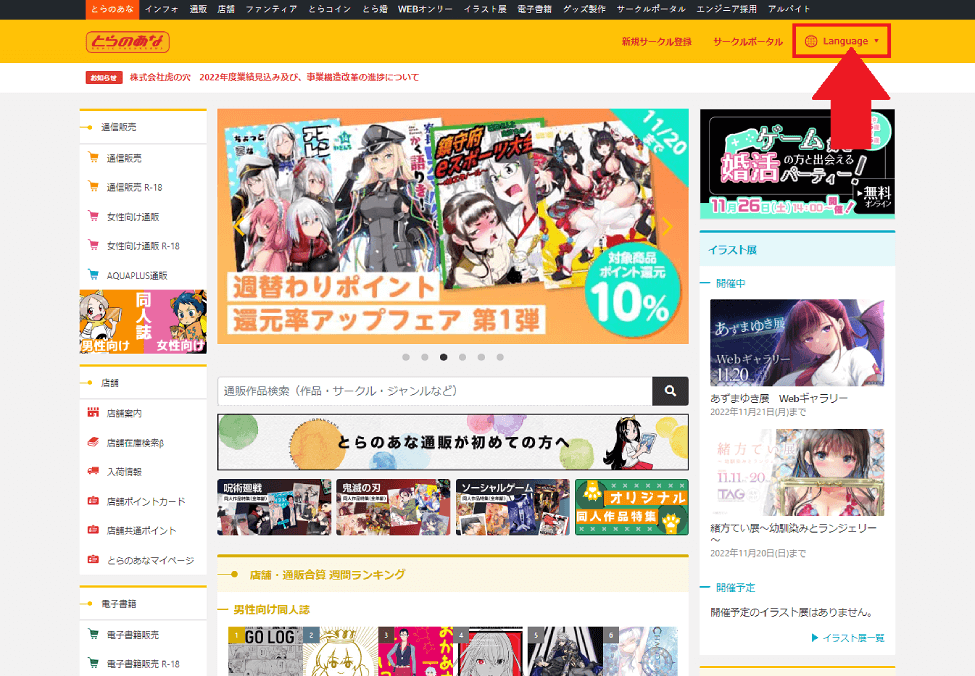Click the store icon beside 店舗案内
This screenshot has width=975, height=676.
click(x=93, y=412)
